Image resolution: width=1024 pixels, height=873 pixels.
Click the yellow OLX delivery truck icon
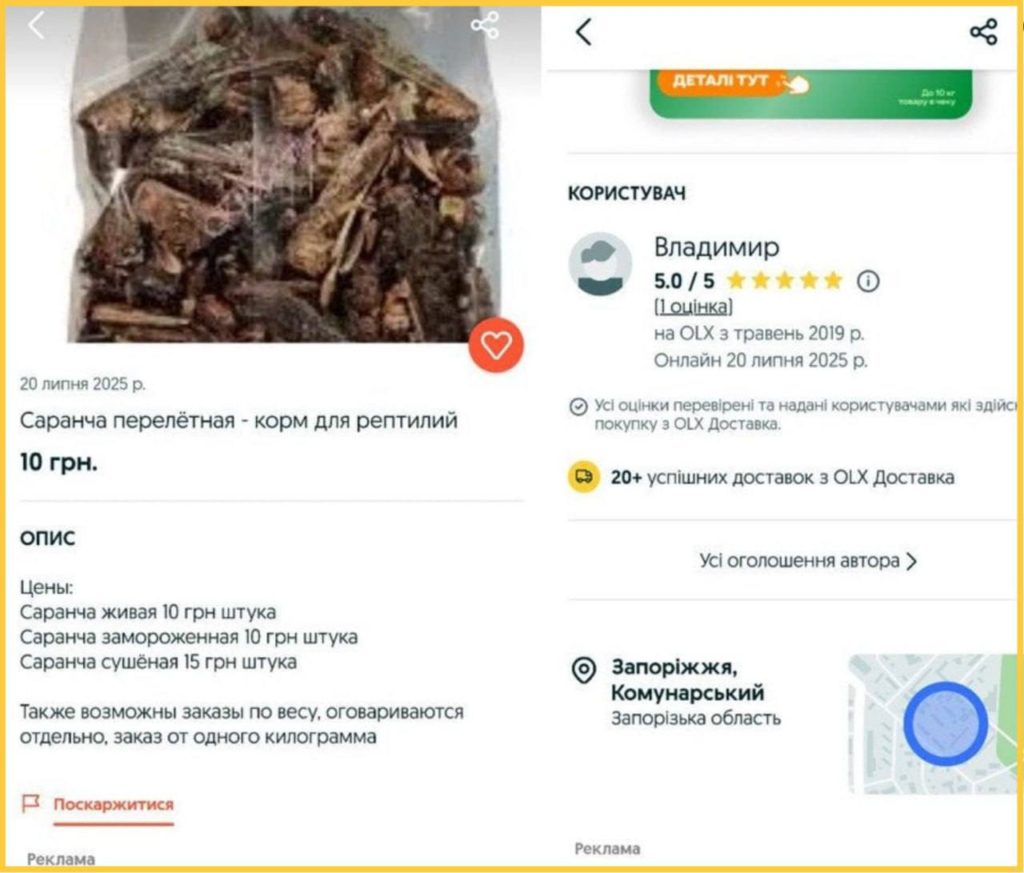584,477
